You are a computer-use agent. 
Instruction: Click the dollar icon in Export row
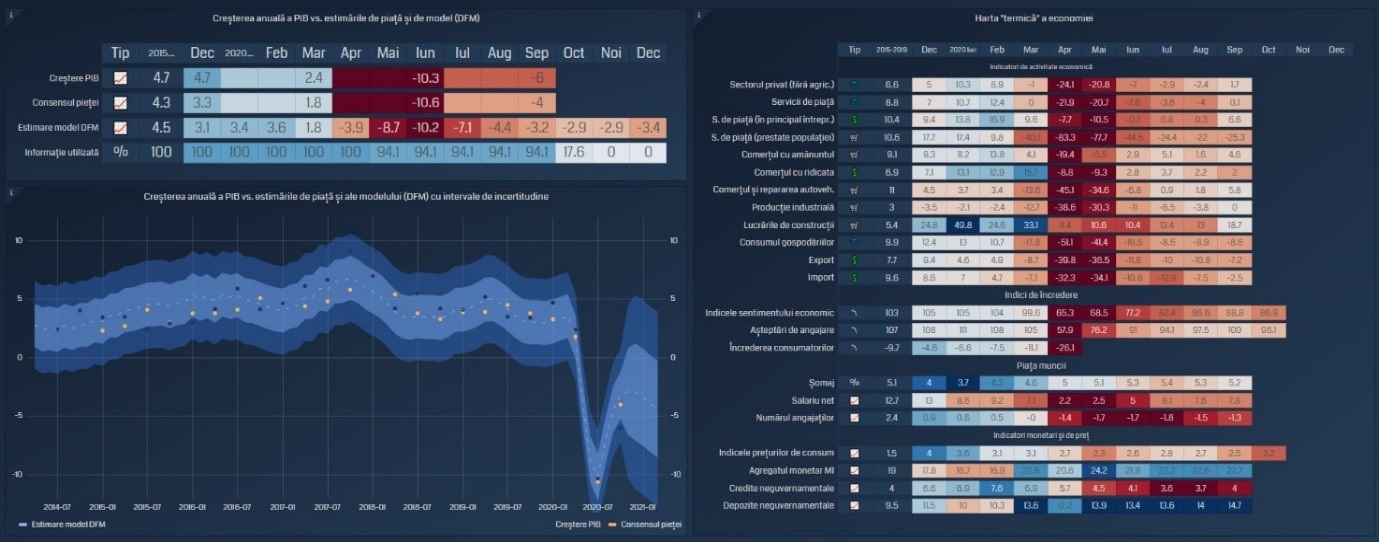click(854, 259)
